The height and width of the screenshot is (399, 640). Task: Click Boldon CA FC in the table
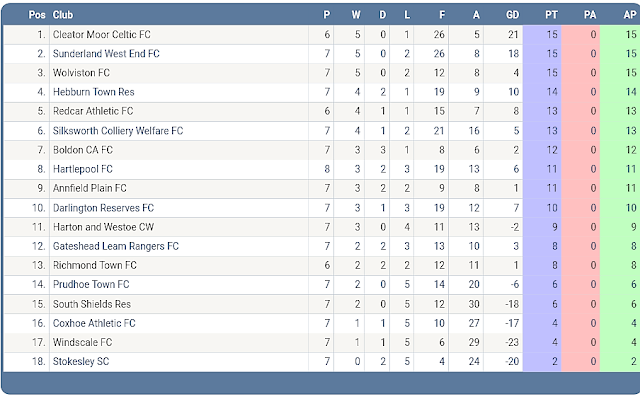point(83,150)
